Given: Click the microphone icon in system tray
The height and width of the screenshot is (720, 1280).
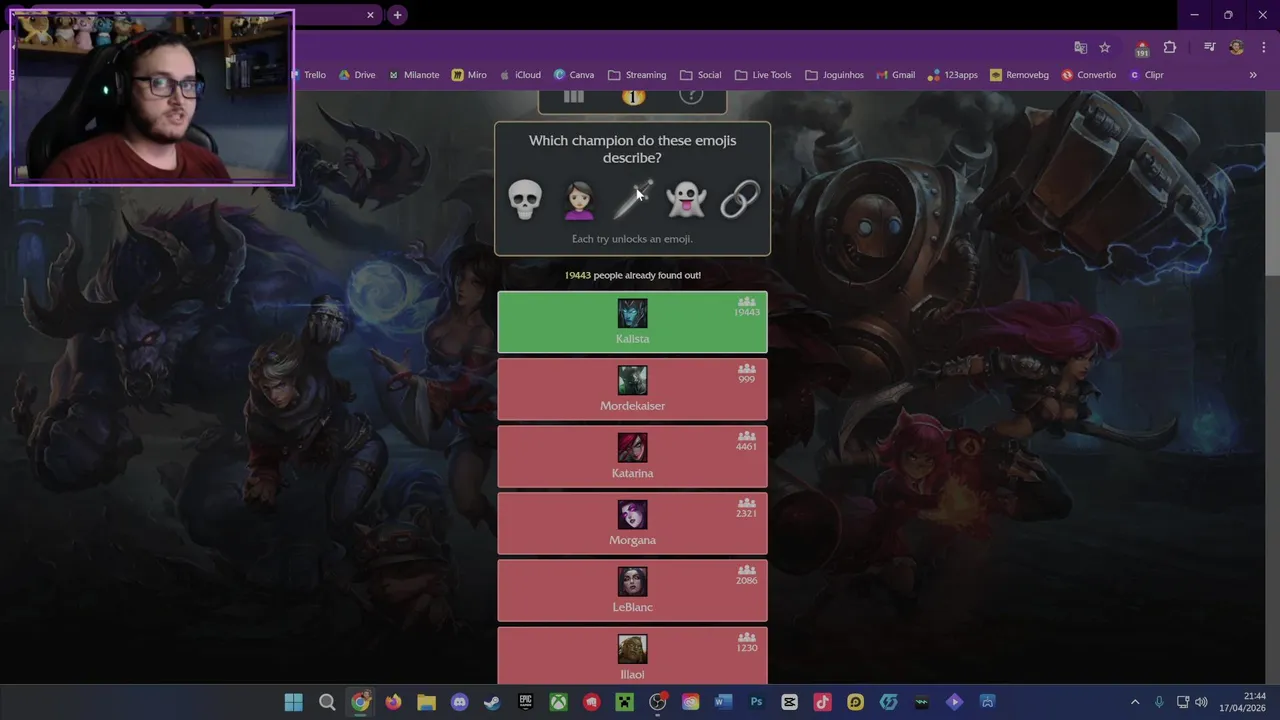Looking at the screenshot, I should coord(1159,702).
